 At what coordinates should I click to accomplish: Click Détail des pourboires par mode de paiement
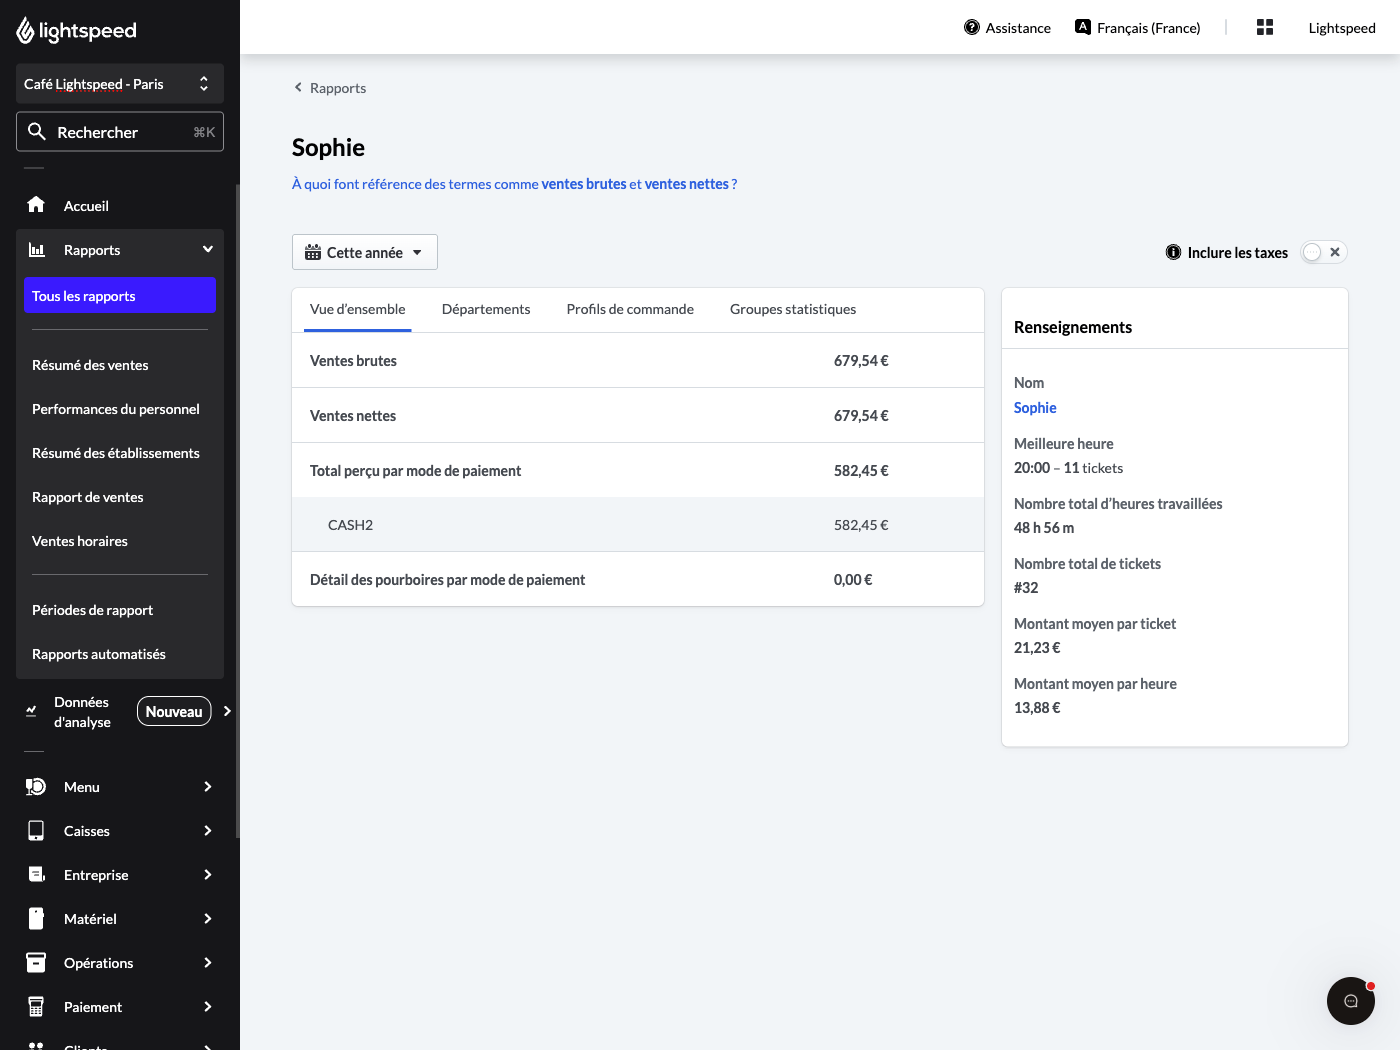(x=447, y=580)
